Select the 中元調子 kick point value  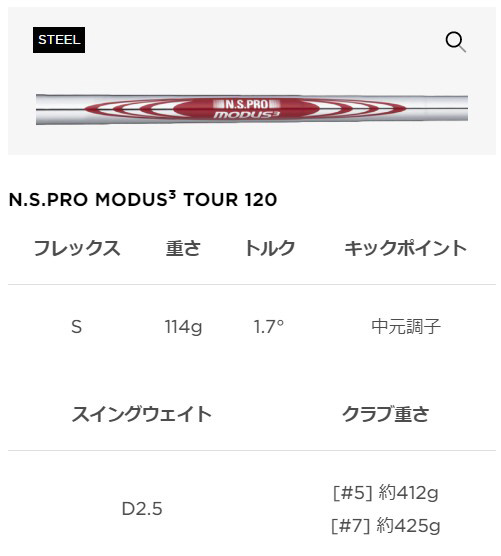[x=406, y=327]
